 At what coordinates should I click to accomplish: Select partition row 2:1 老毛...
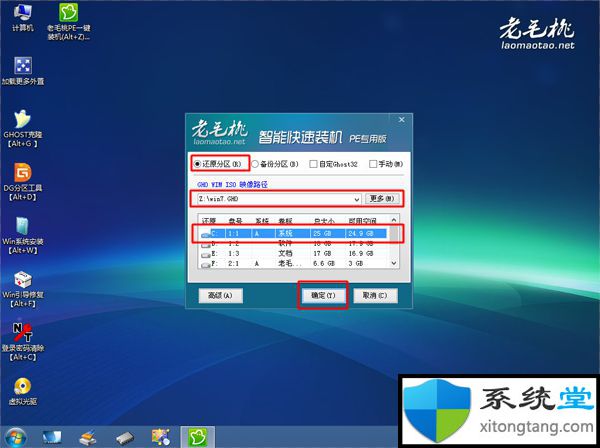click(294, 264)
